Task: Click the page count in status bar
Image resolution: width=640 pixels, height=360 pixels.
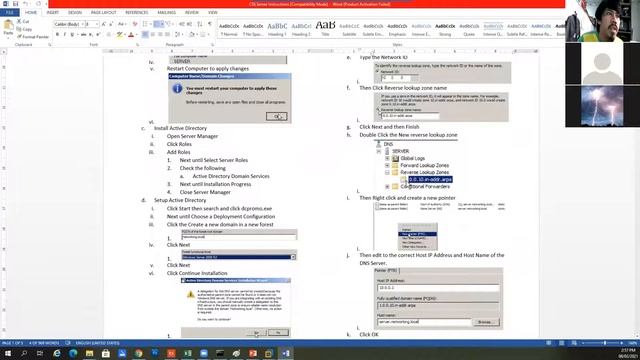Action: pos(13,343)
